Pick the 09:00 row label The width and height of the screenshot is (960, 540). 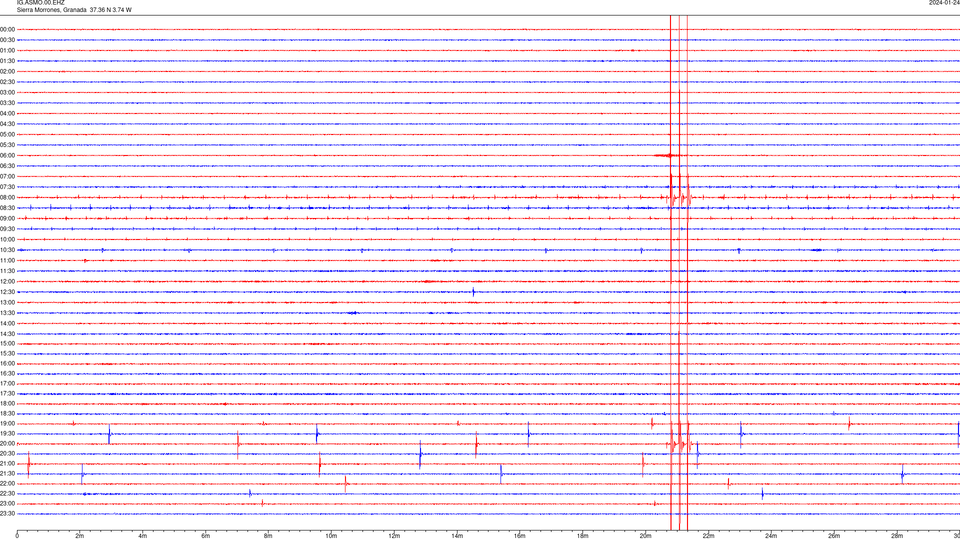click(7, 218)
